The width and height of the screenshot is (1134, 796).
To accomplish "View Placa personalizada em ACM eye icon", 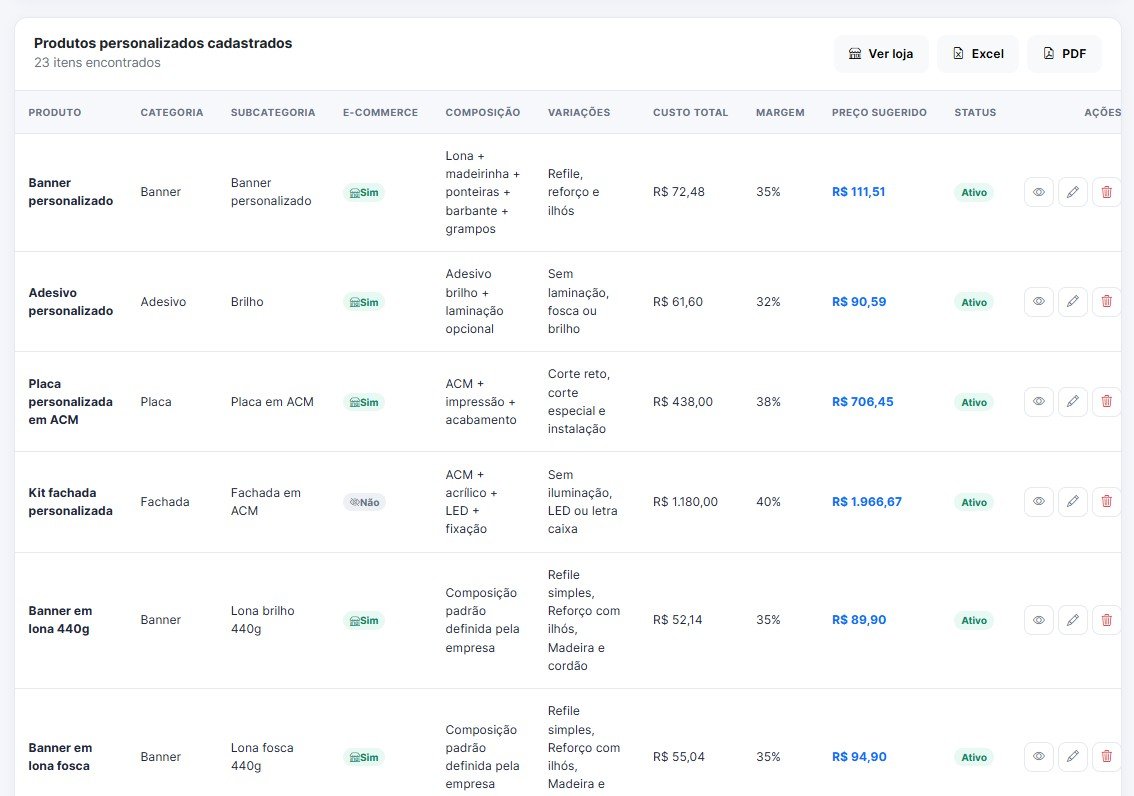I will (x=1039, y=401).
